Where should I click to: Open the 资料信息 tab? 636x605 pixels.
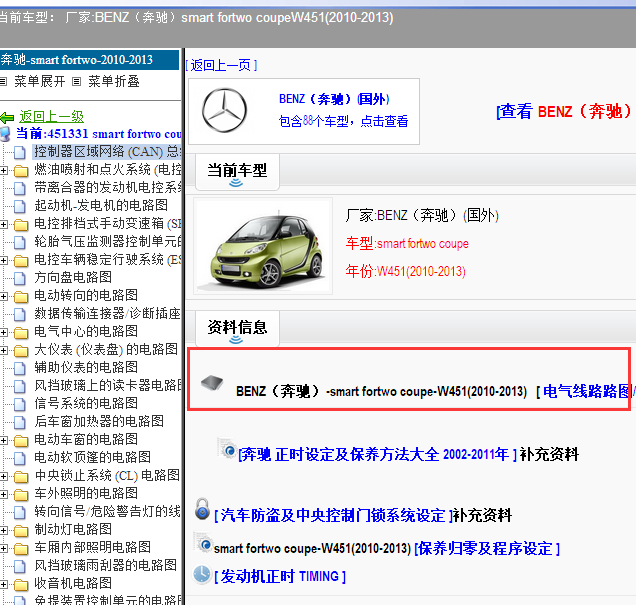(237, 329)
